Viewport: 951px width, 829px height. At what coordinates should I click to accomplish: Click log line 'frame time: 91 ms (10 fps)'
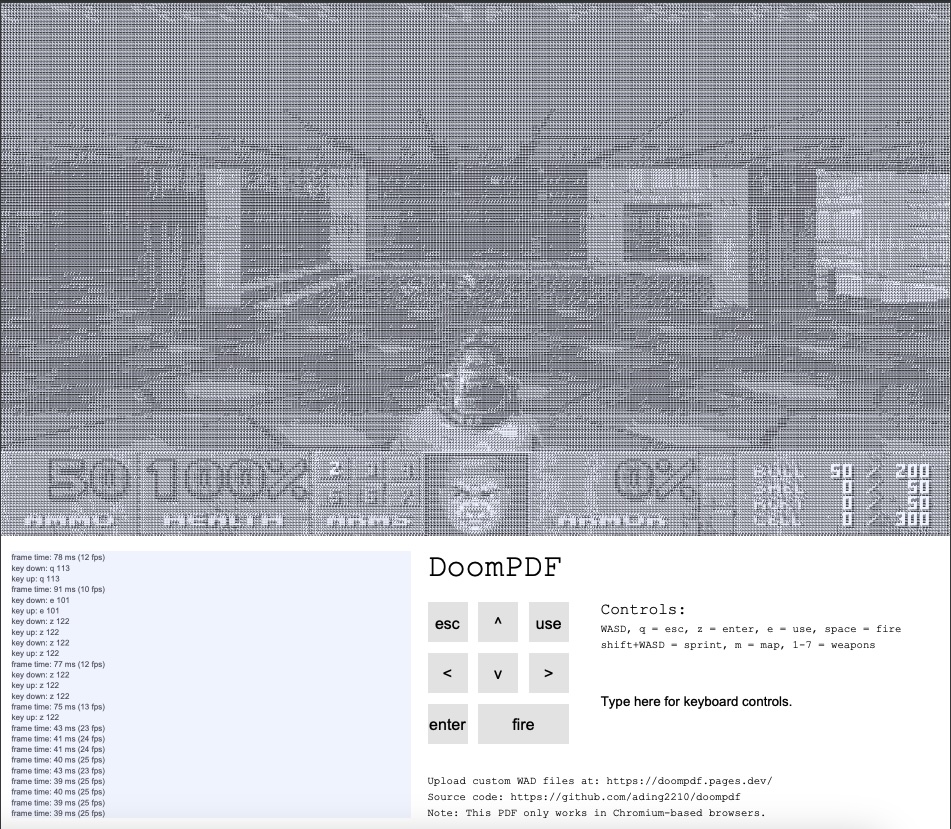coord(58,589)
